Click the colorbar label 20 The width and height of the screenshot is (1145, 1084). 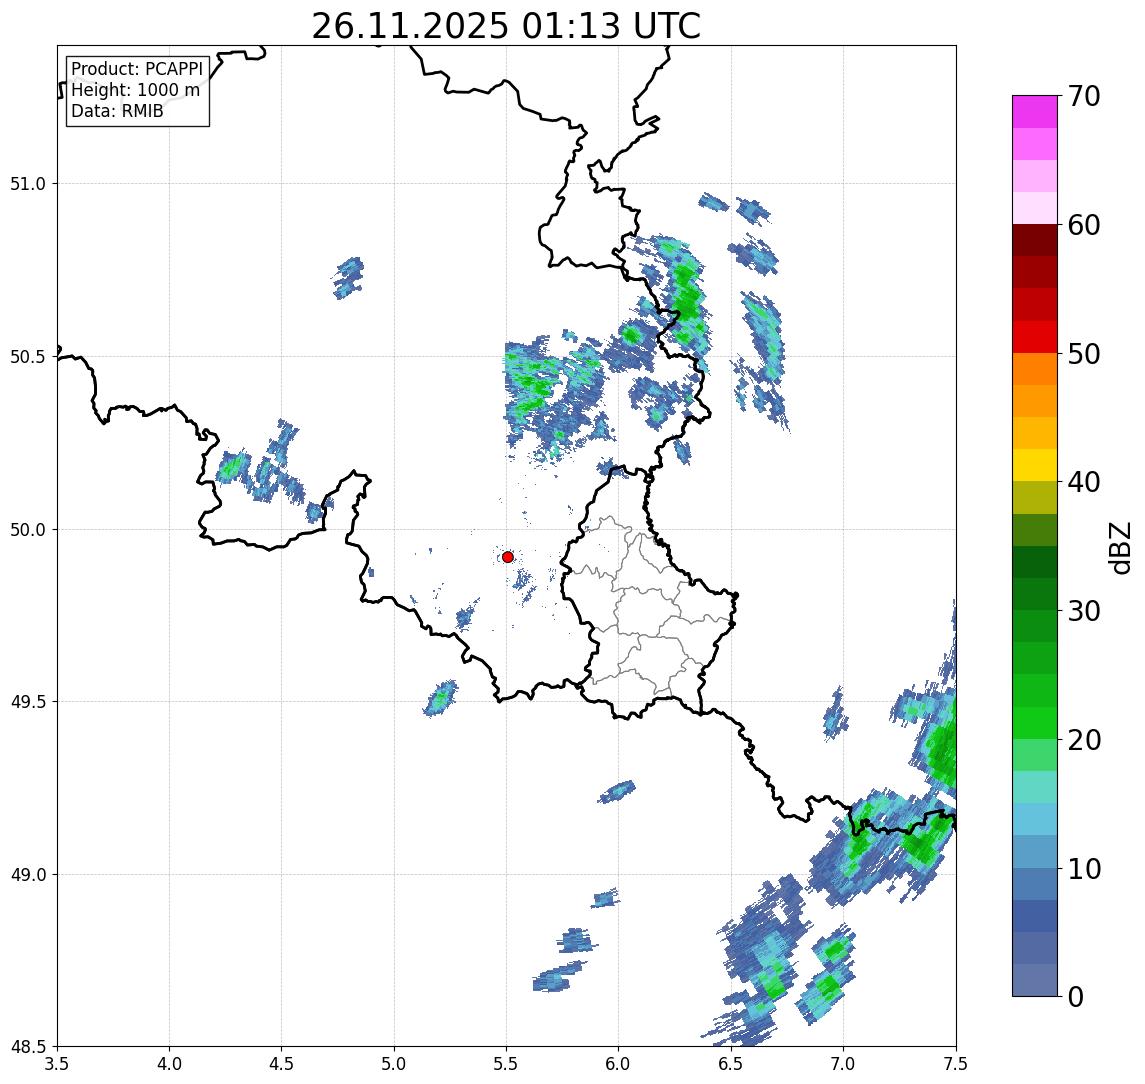coord(1083,740)
